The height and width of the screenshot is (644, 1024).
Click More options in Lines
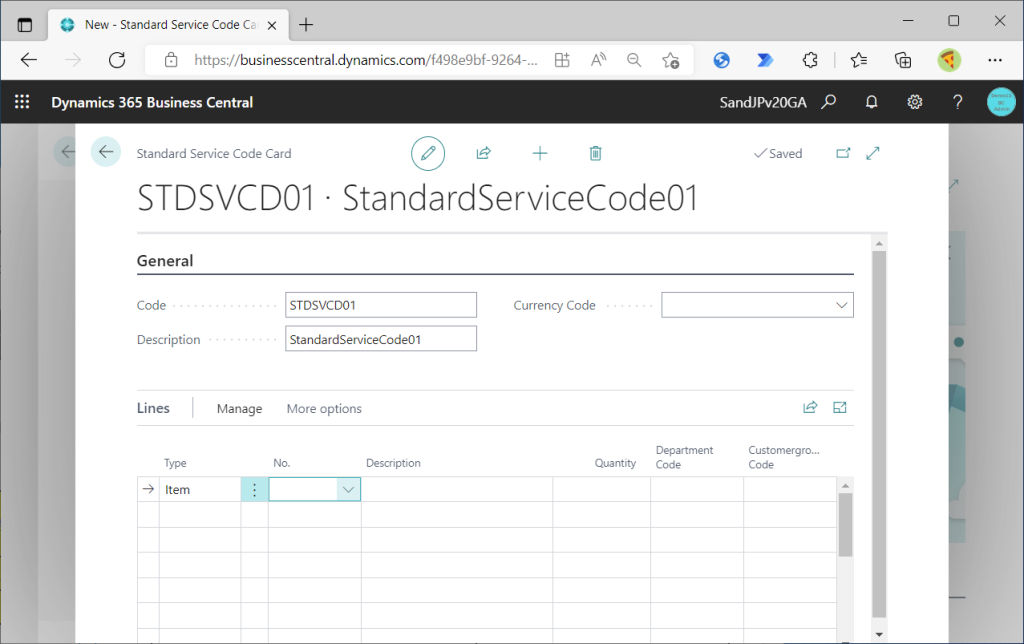click(x=324, y=408)
